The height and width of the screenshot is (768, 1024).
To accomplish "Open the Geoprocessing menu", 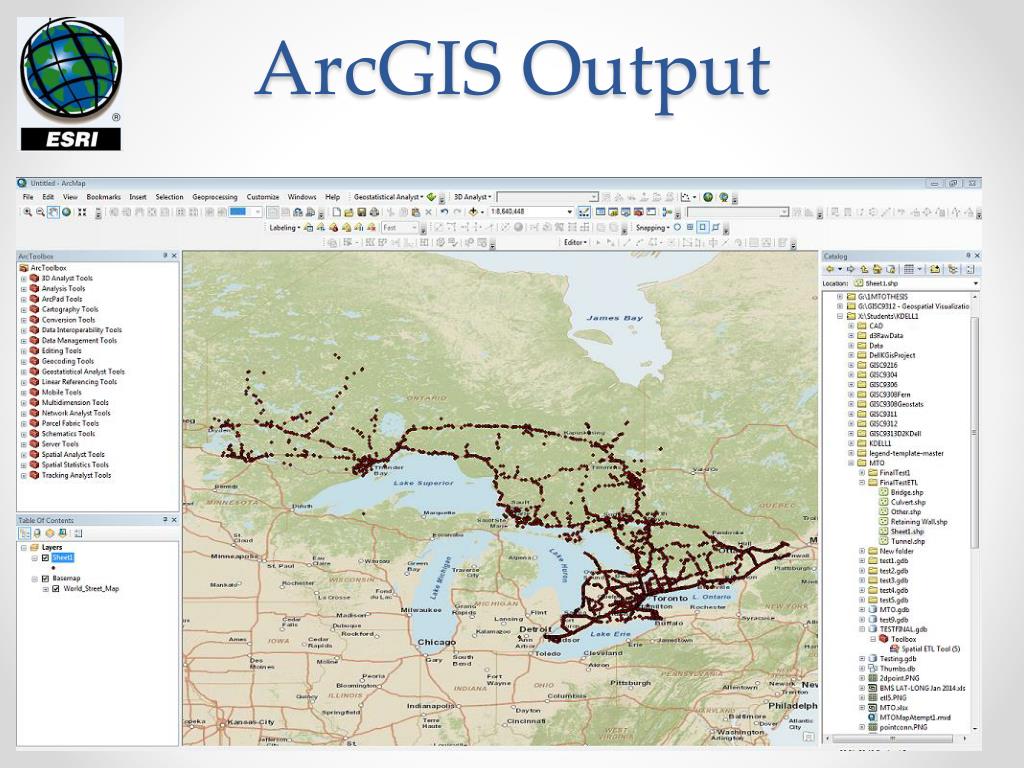I will 215,197.
